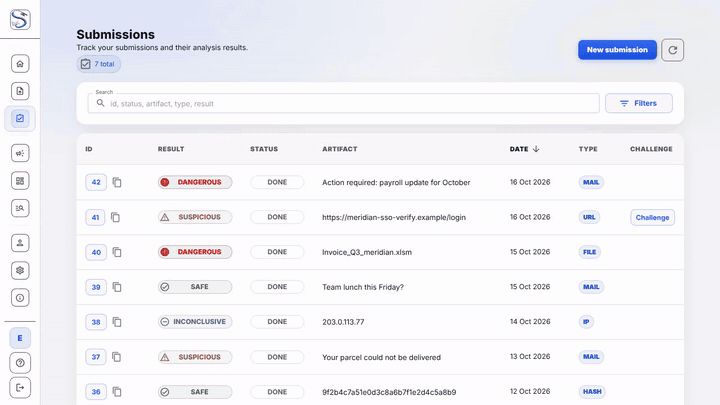Copy the ID of submission 40
This screenshot has height=405, width=720.
point(117,252)
